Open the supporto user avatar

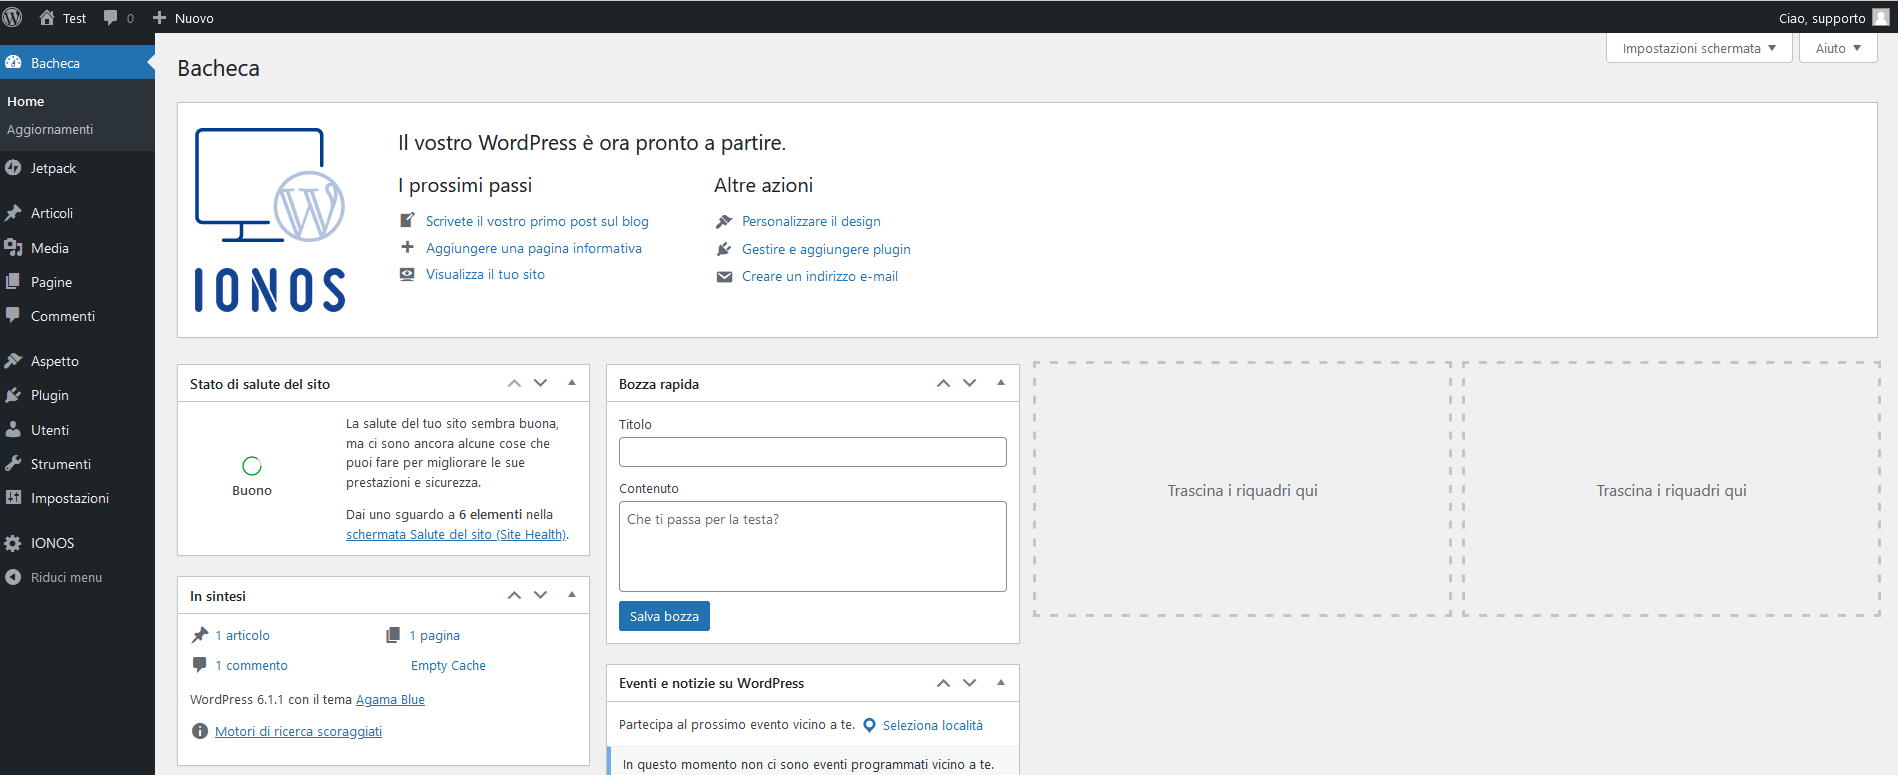coord(1880,18)
